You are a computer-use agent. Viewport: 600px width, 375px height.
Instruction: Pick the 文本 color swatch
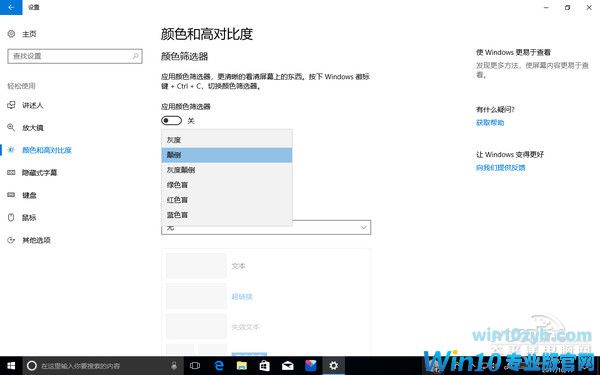point(196,266)
